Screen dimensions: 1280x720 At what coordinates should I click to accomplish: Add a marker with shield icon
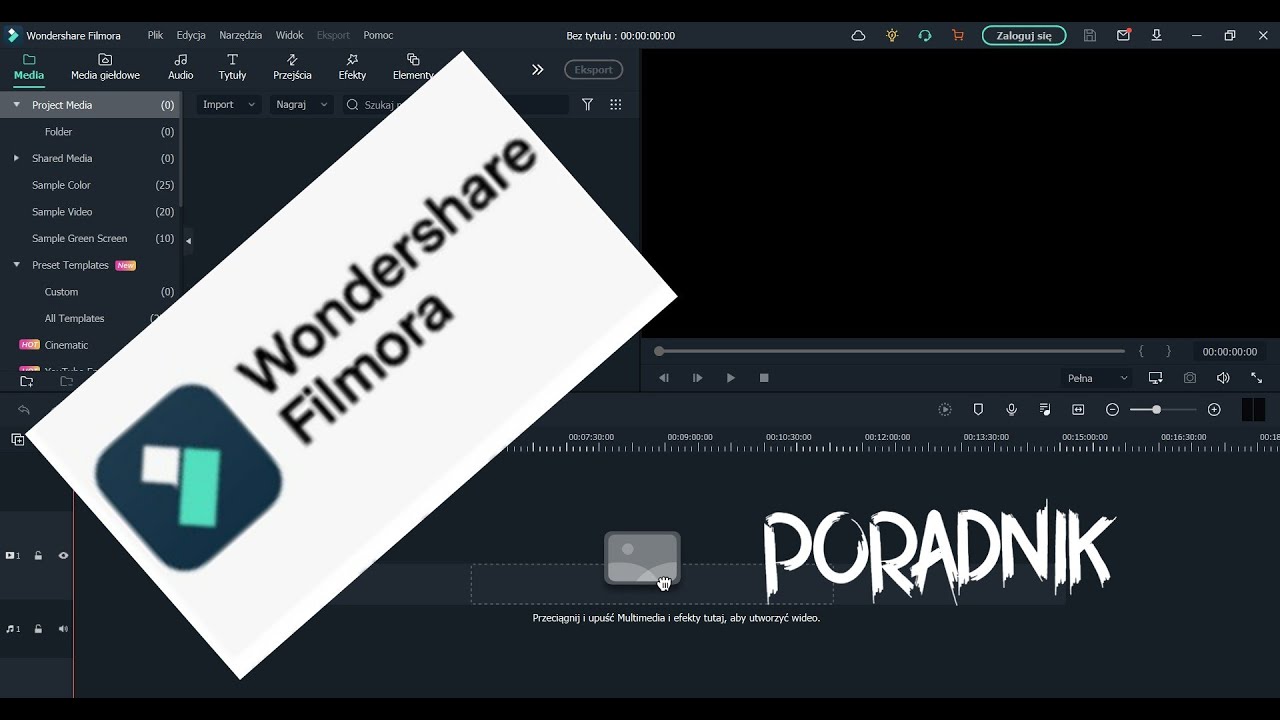978,409
